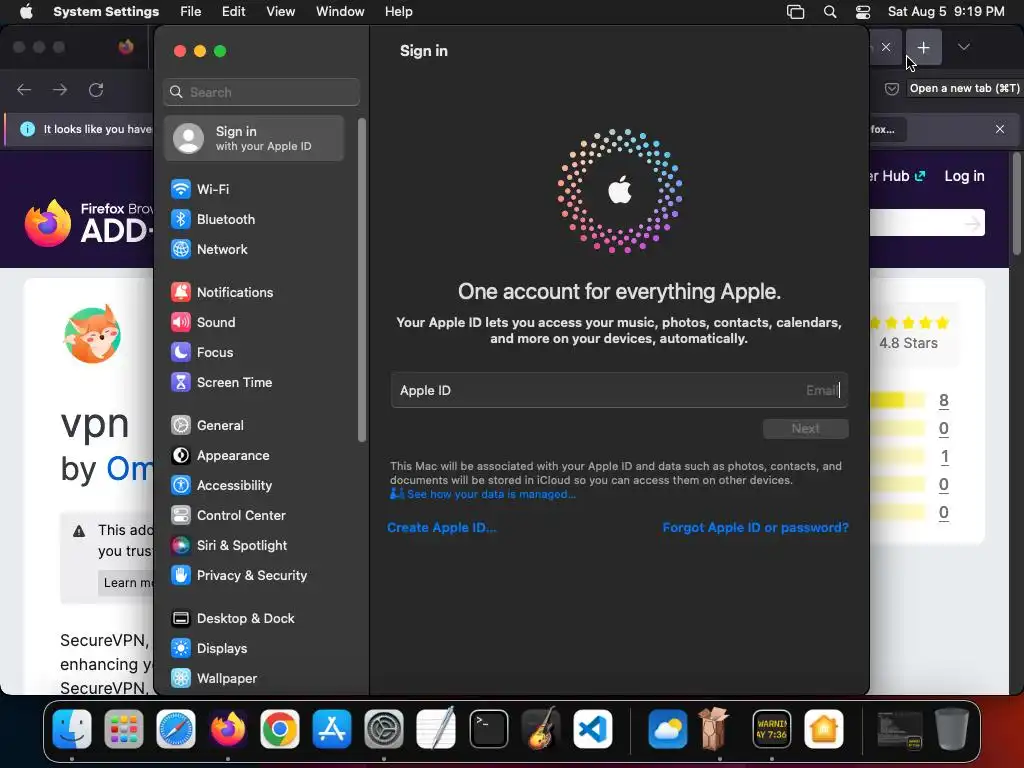
Task: Click Create Apple ID link
Action: [x=441, y=528]
